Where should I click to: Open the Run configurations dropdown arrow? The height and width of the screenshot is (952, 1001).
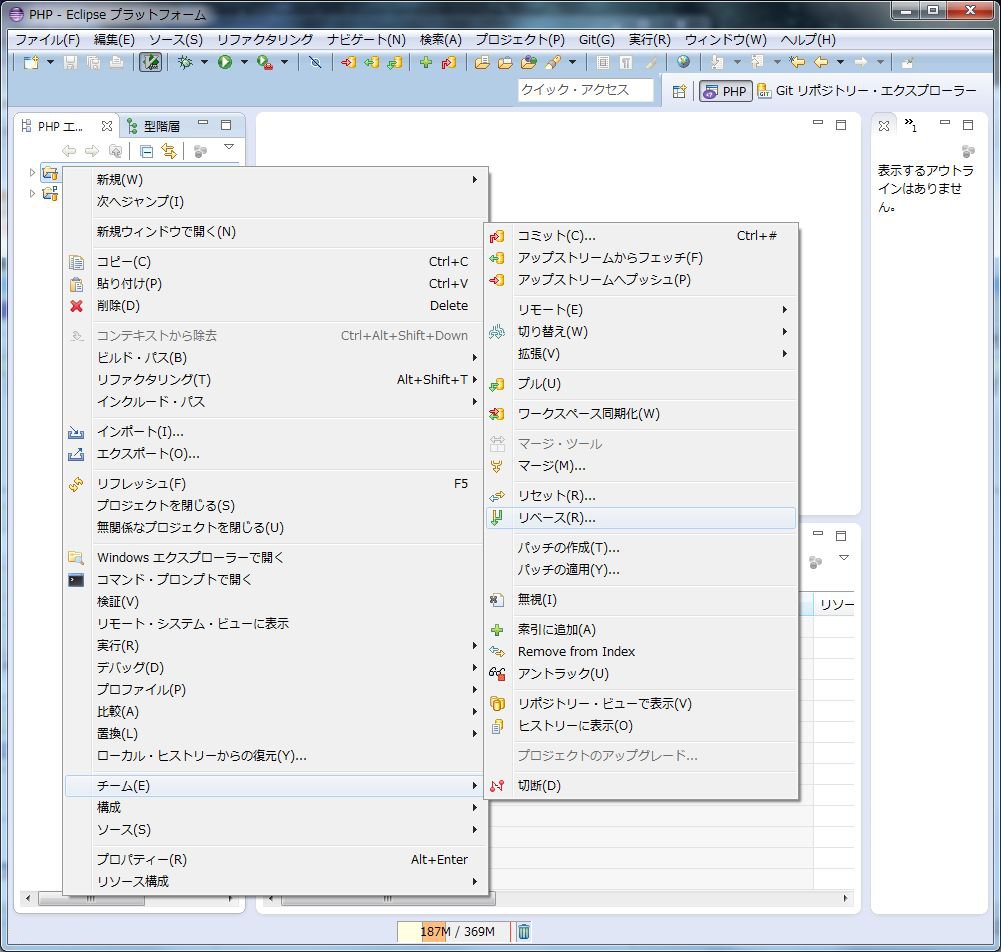coord(244,63)
